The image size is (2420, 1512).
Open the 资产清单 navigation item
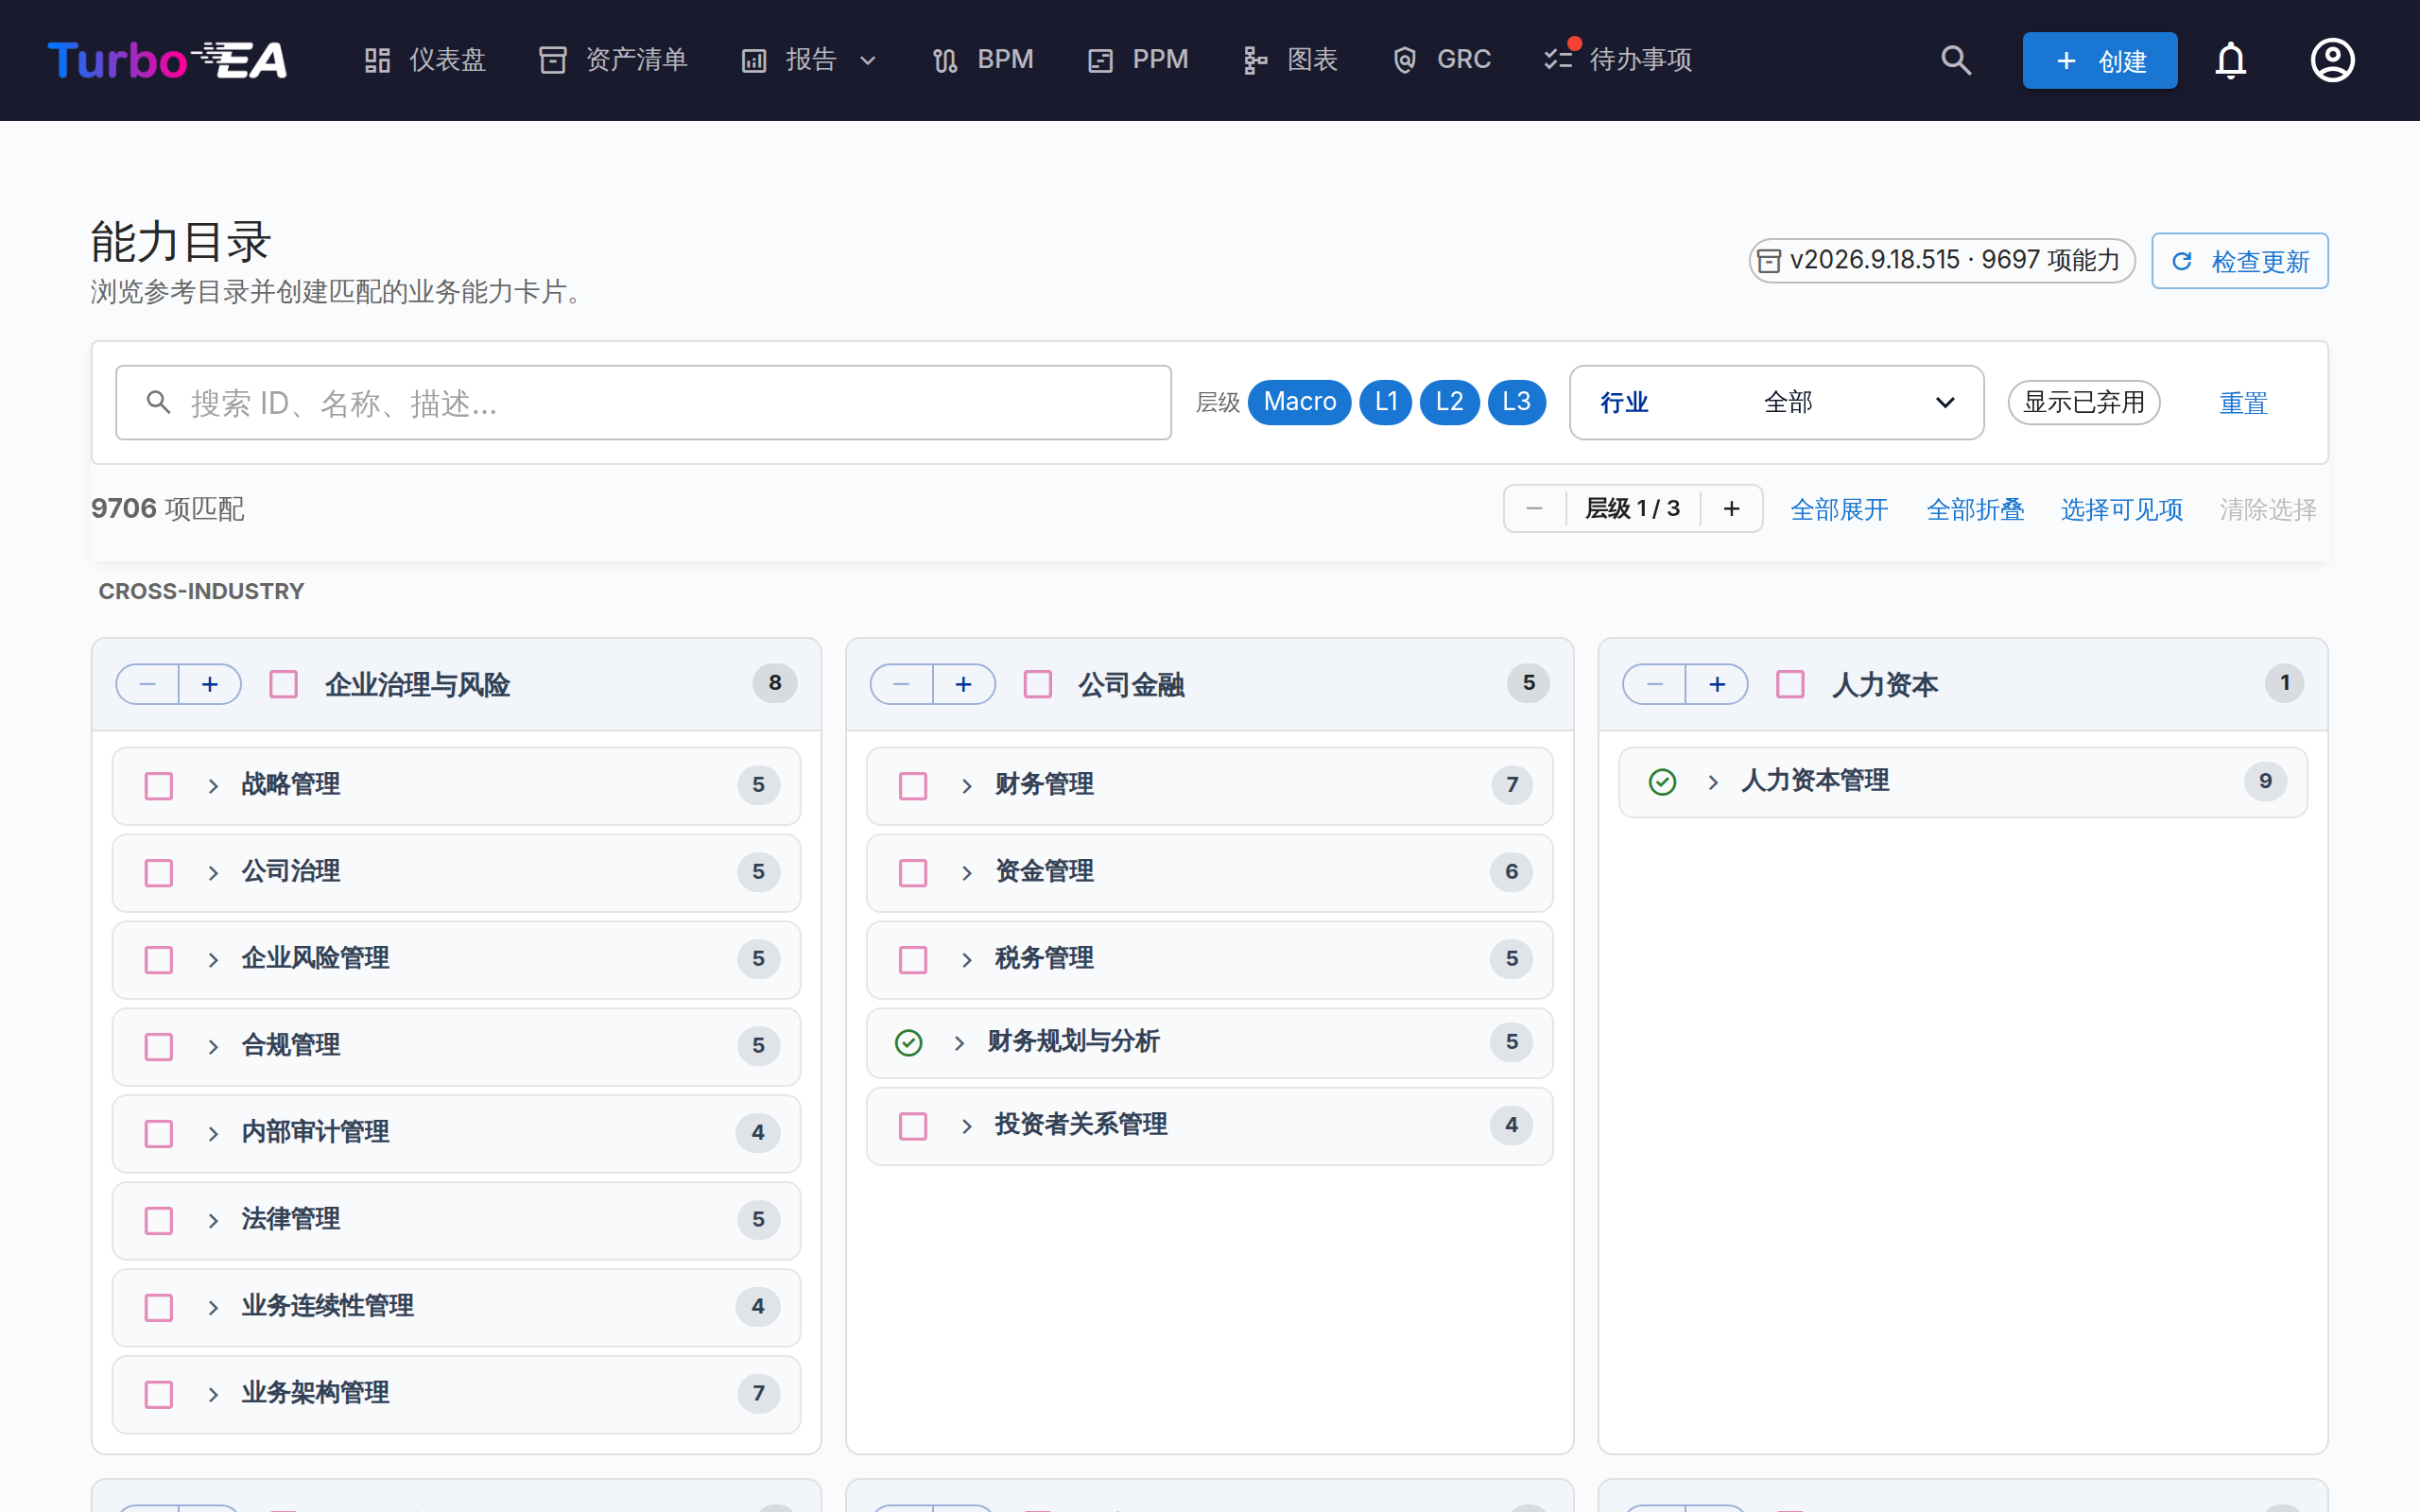coord(613,60)
